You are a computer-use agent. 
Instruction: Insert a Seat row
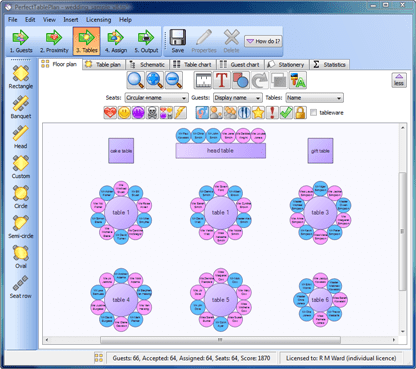click(21, 287)
